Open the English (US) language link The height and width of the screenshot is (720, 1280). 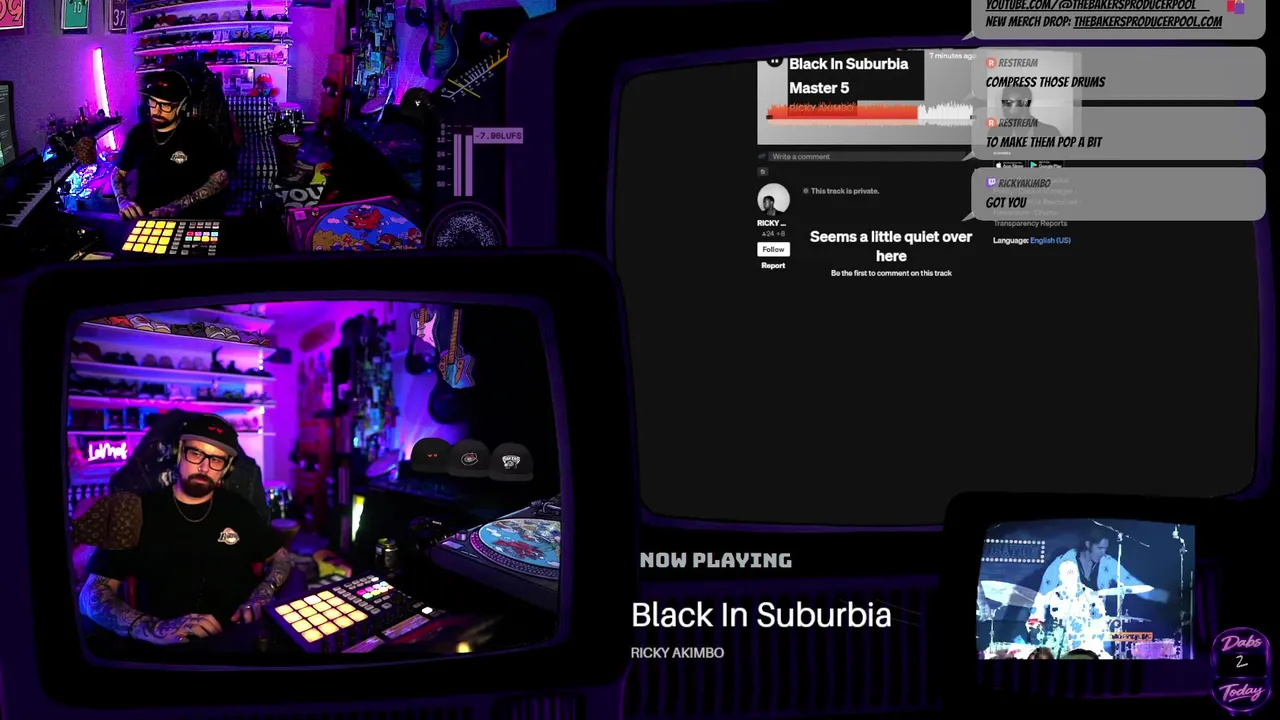pos(1050,240)
